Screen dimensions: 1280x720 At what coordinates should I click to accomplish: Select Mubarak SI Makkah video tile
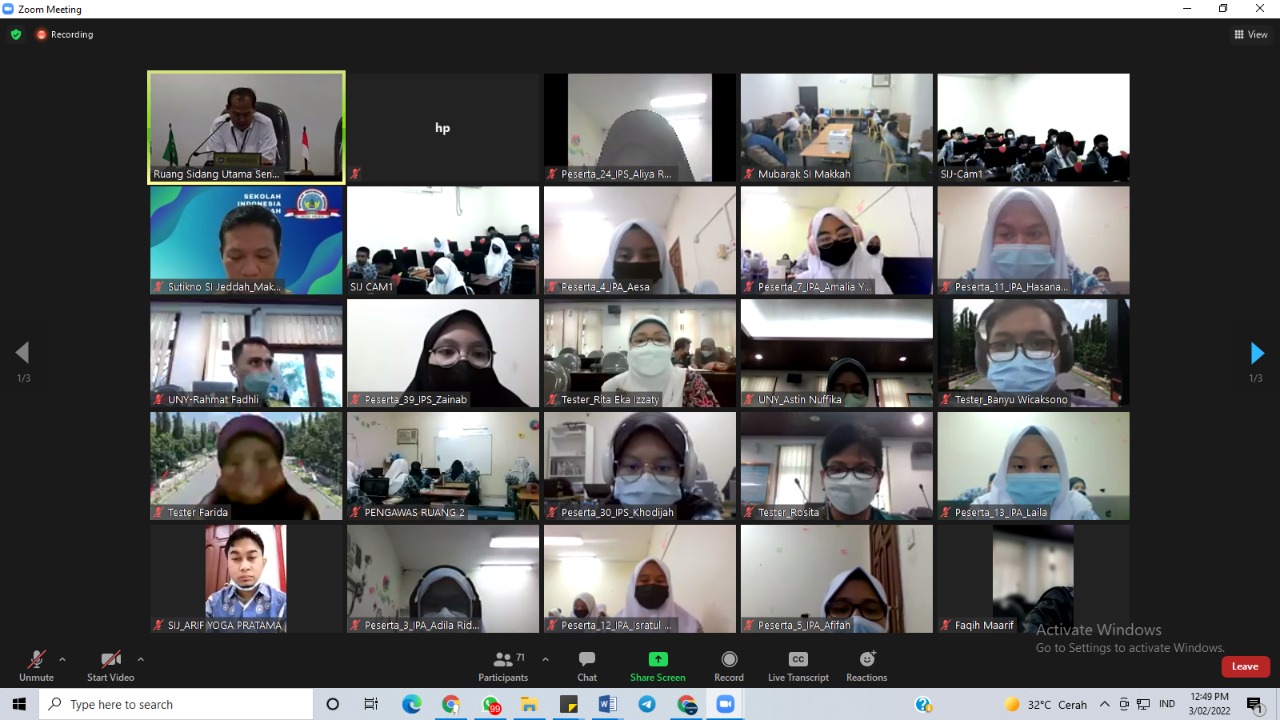click(x=836, y=127)
